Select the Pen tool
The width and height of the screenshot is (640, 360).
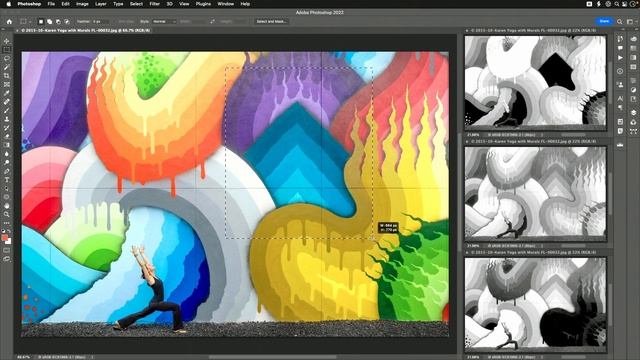7,171
